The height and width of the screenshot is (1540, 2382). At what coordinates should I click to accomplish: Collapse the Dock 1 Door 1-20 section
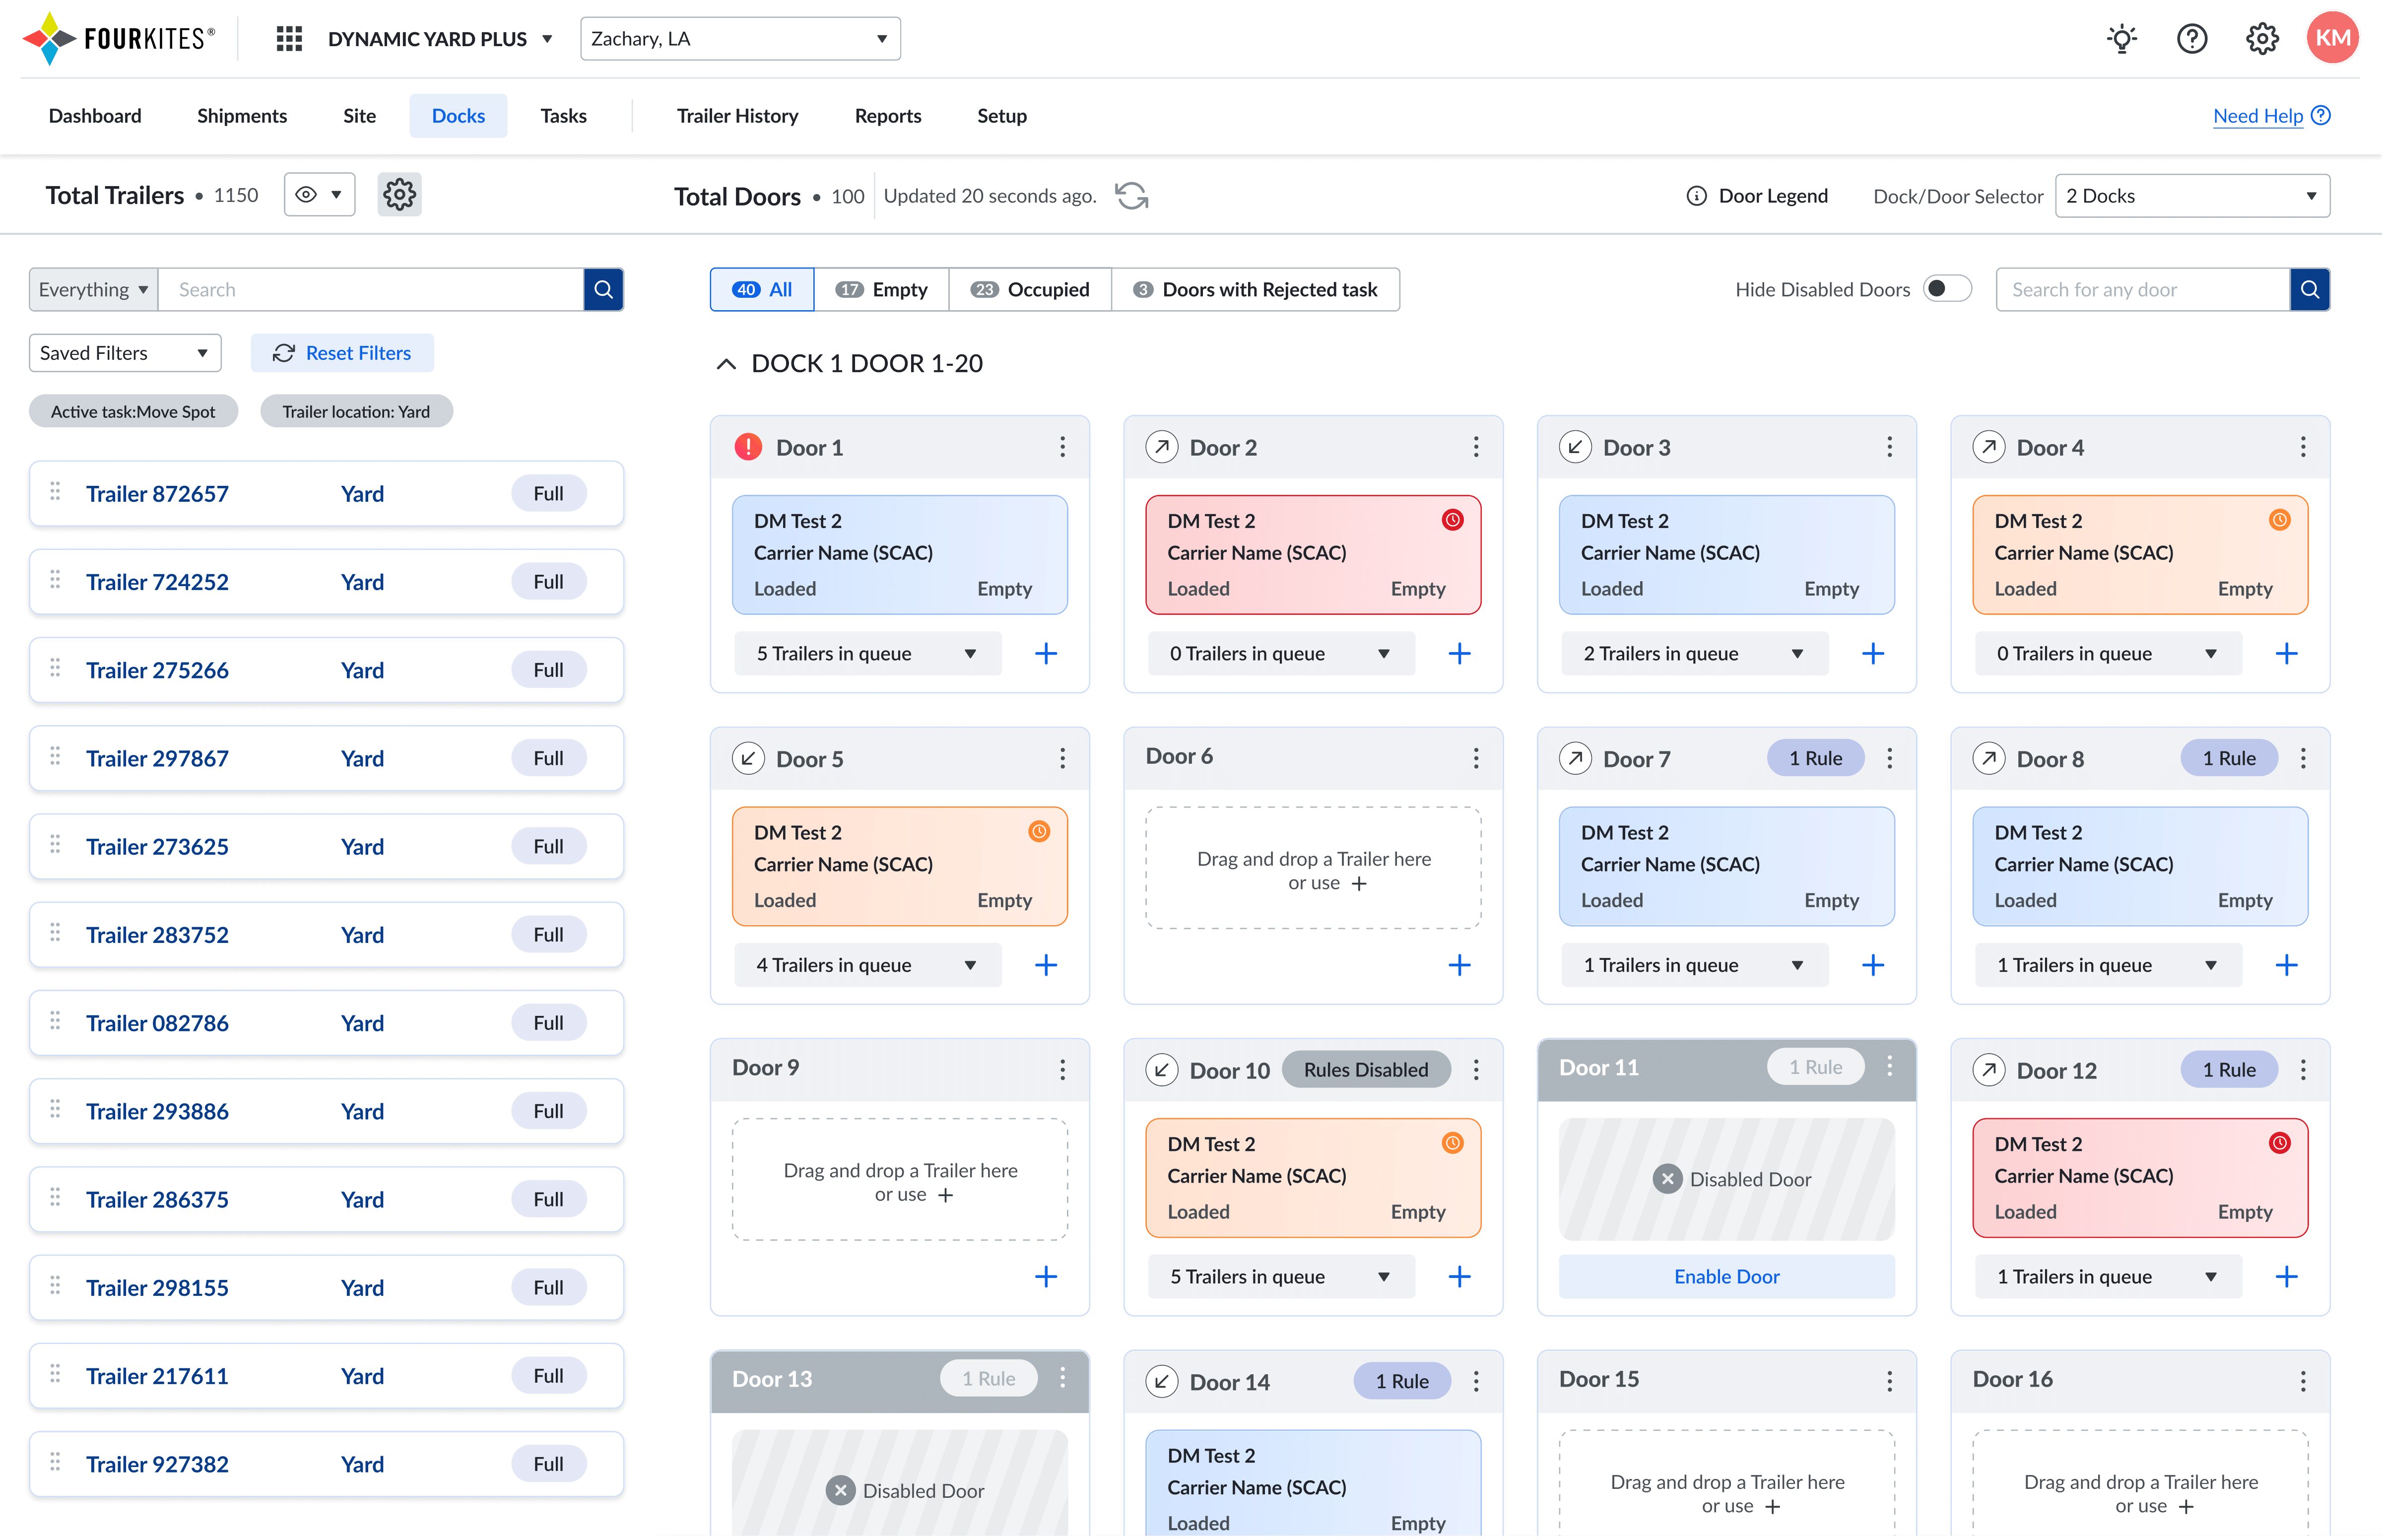coord(726,363)
